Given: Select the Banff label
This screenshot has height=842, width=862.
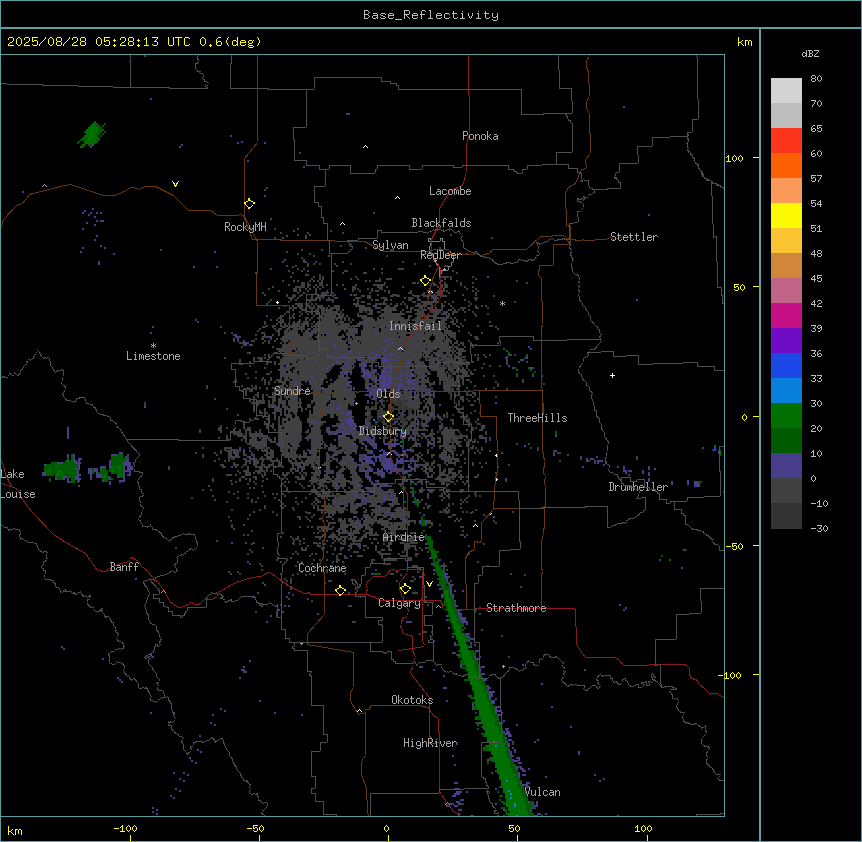Looking at the screenshot, I should pos(124,567).
